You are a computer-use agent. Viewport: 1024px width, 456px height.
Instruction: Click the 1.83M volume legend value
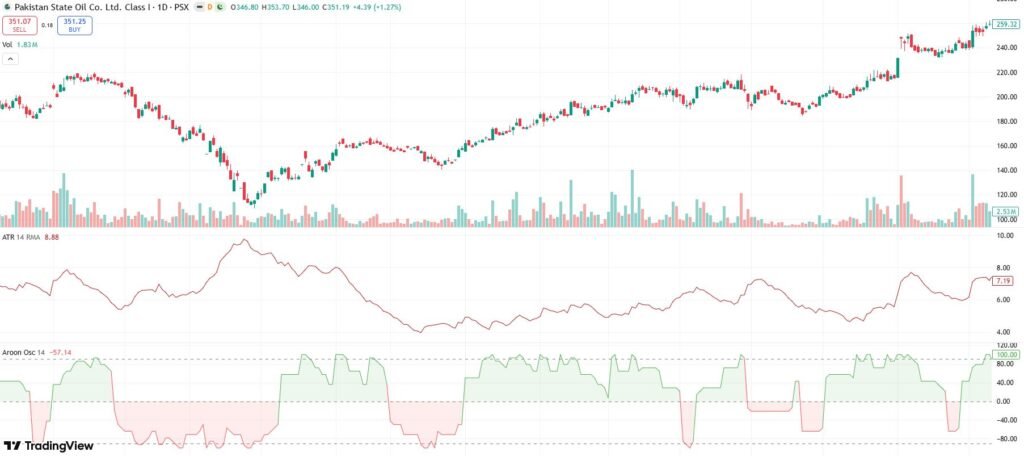click(27, 44)
